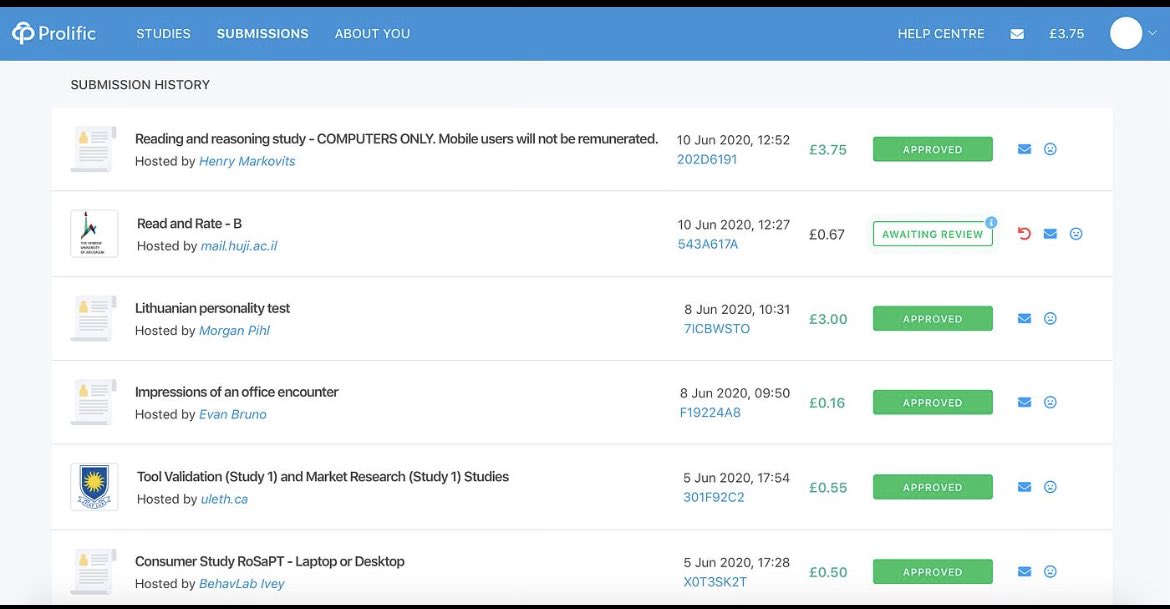Image resolution: width=1170 pixels, height=609 pixels.
Task: Click Approved status for Reading and reasoning study
Action: click(933, 149)
